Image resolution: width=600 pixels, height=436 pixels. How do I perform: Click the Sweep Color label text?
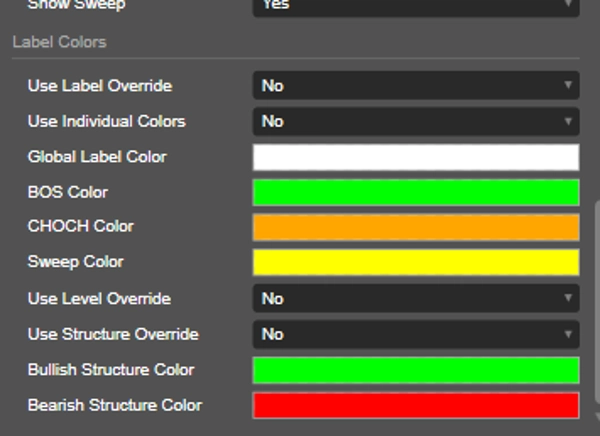point(76,262)
